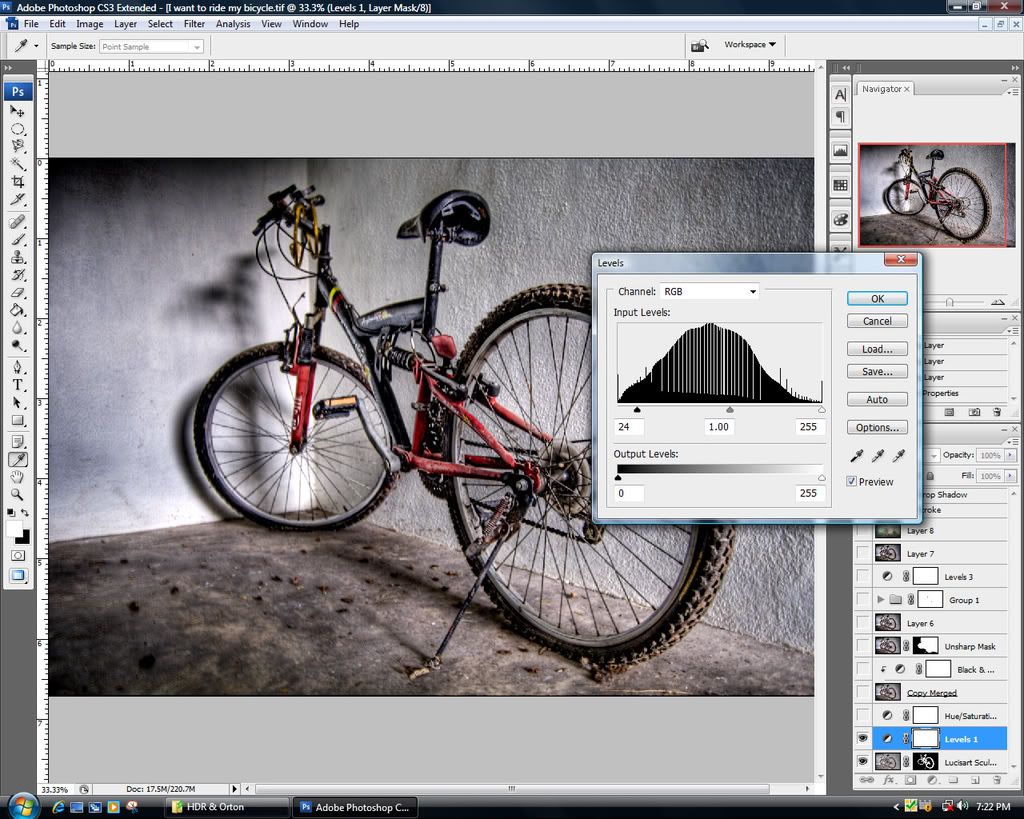
Task: Click the midtone gray input slider
Action: click(729, 409)
